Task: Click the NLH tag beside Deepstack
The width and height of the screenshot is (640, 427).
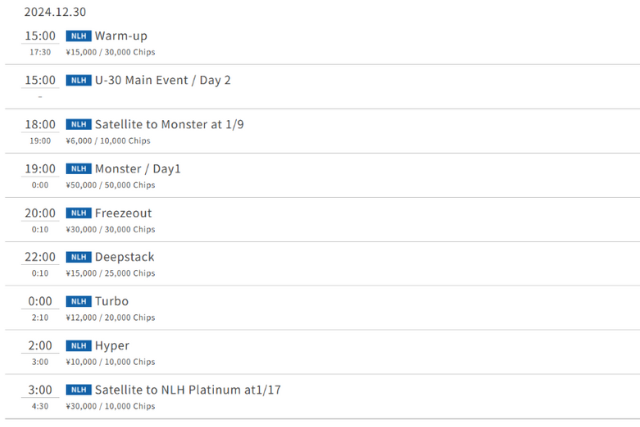Action: 78,257
